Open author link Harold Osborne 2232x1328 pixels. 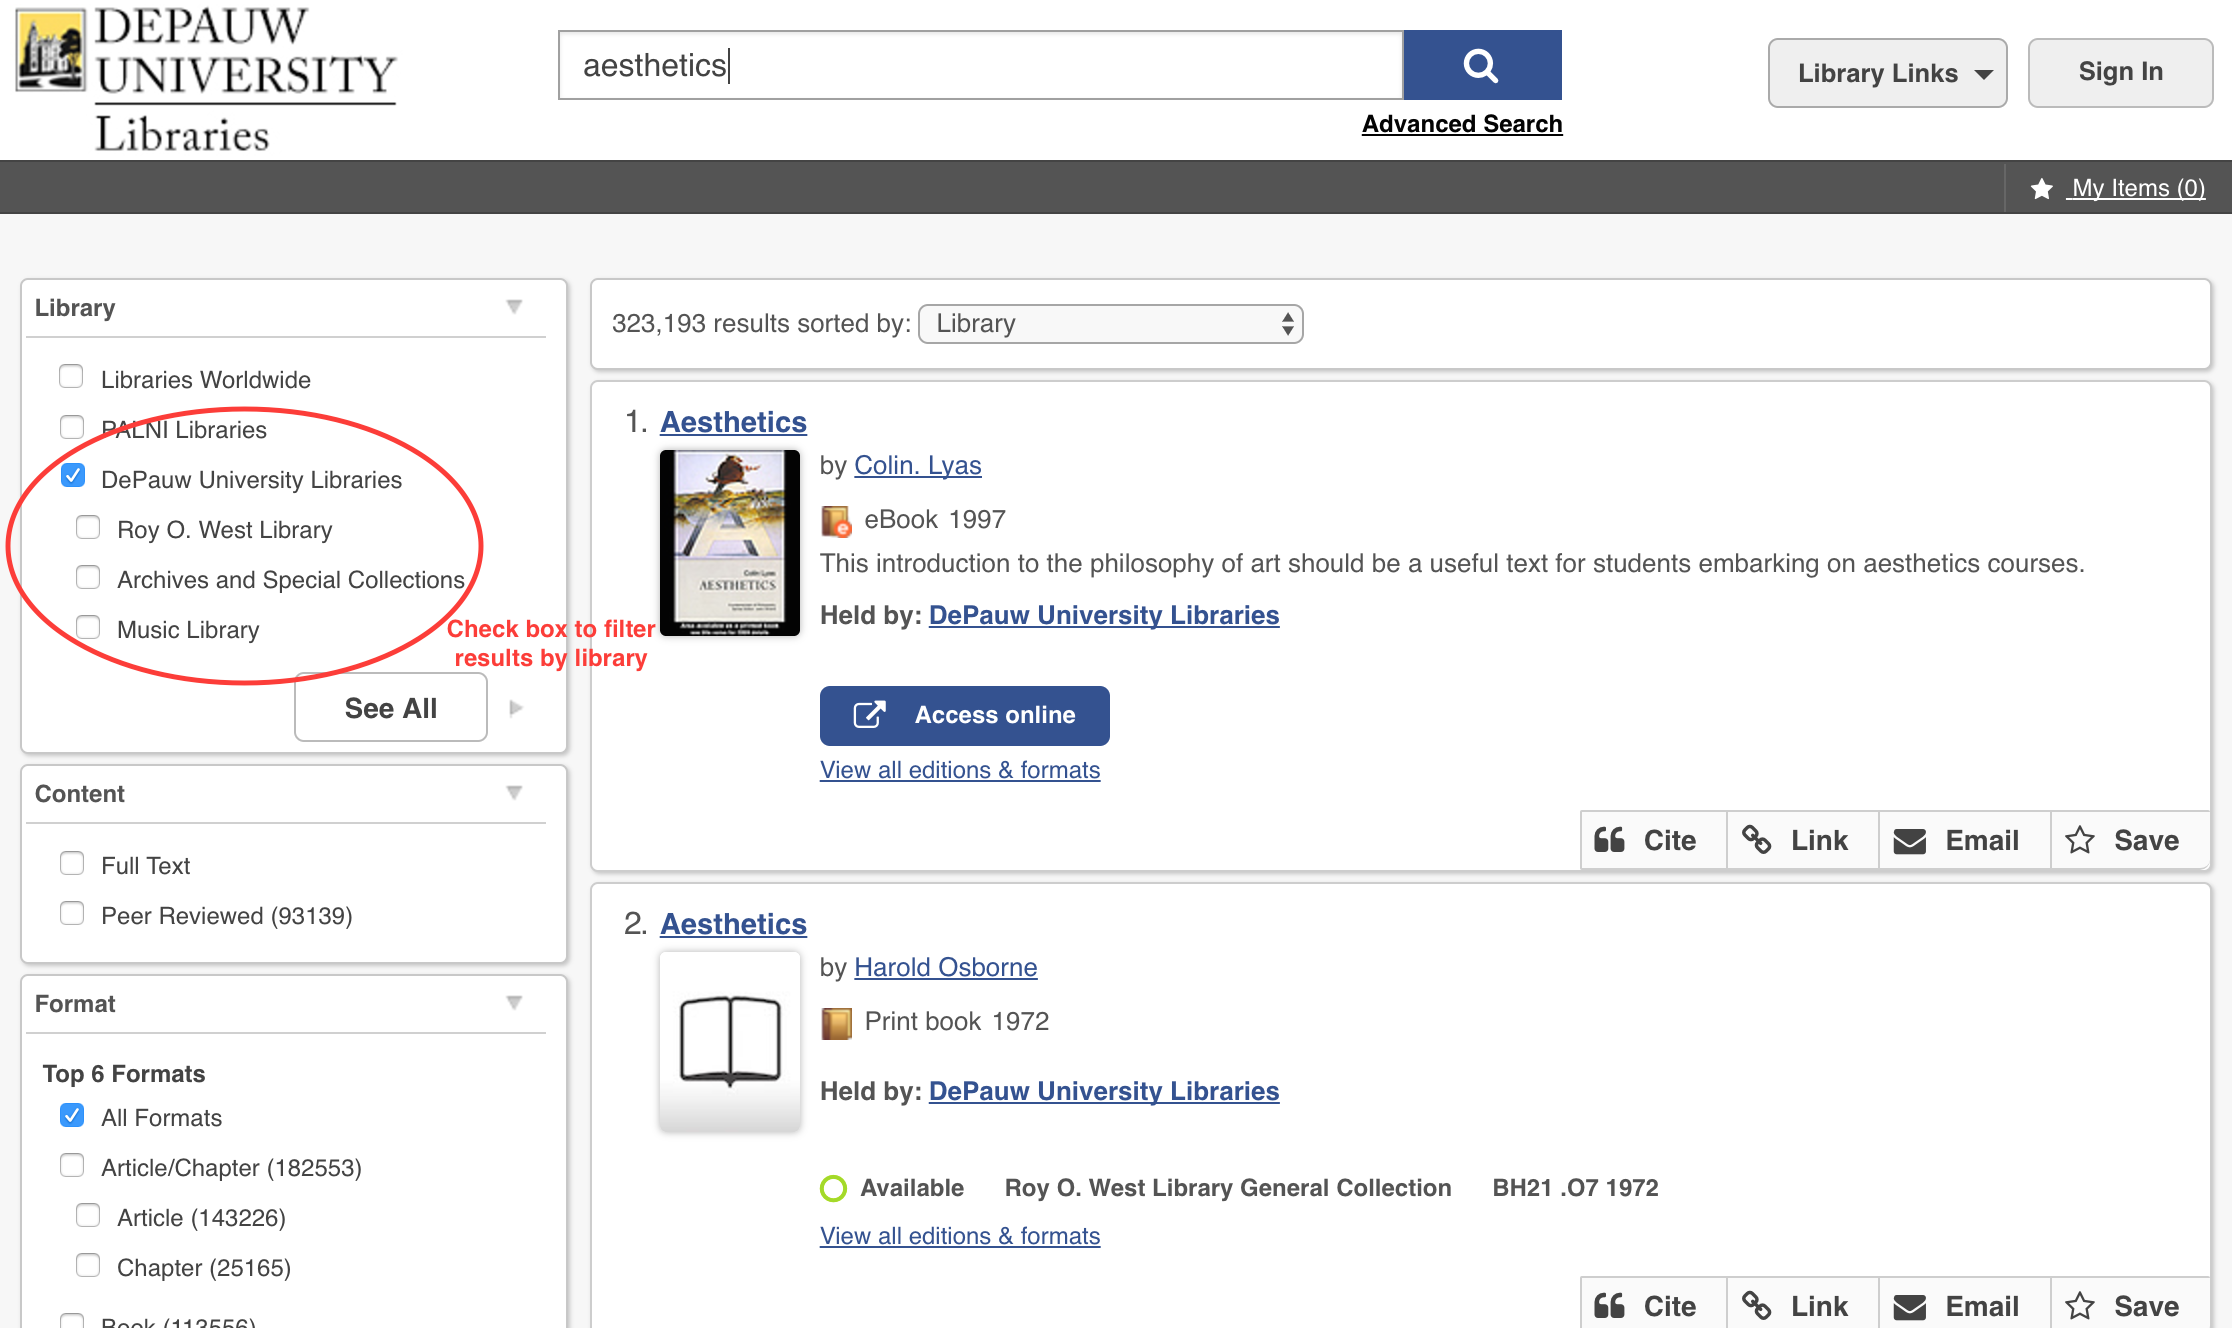pyautogui.click(x=945, y=967)
